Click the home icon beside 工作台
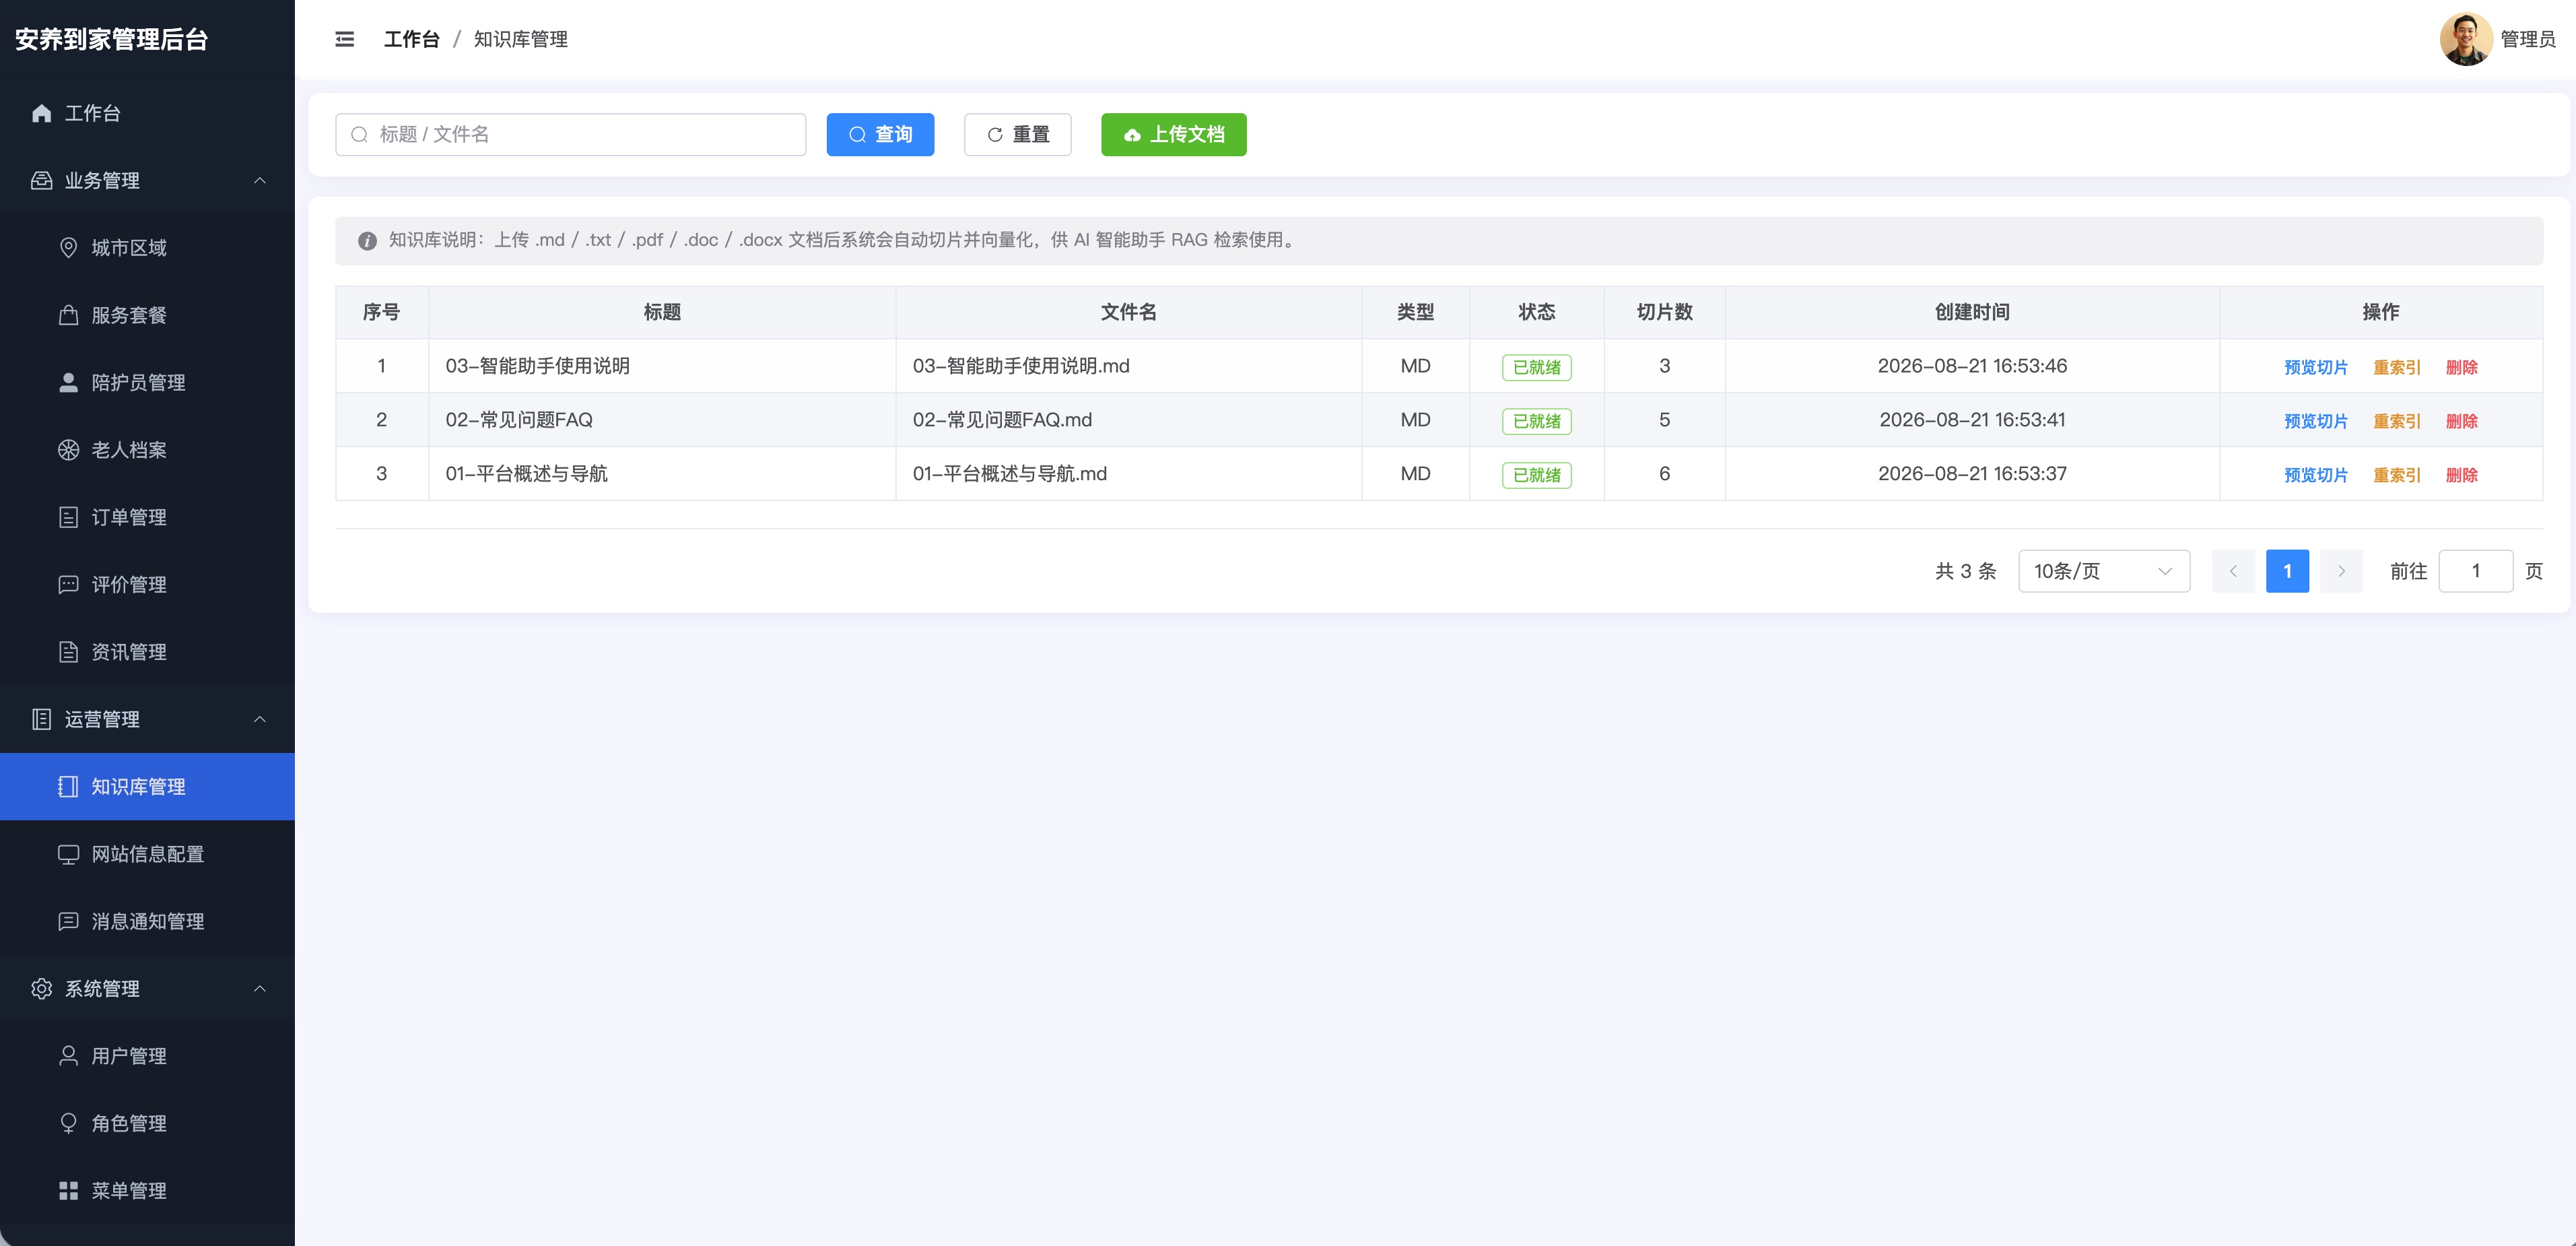 tap(41, 113)
